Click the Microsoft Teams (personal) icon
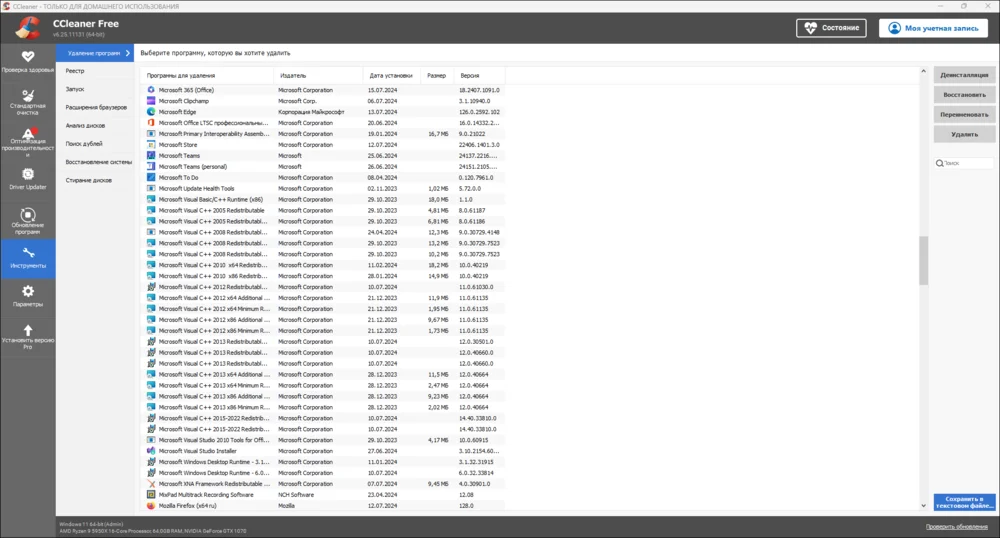 [151, 166]
